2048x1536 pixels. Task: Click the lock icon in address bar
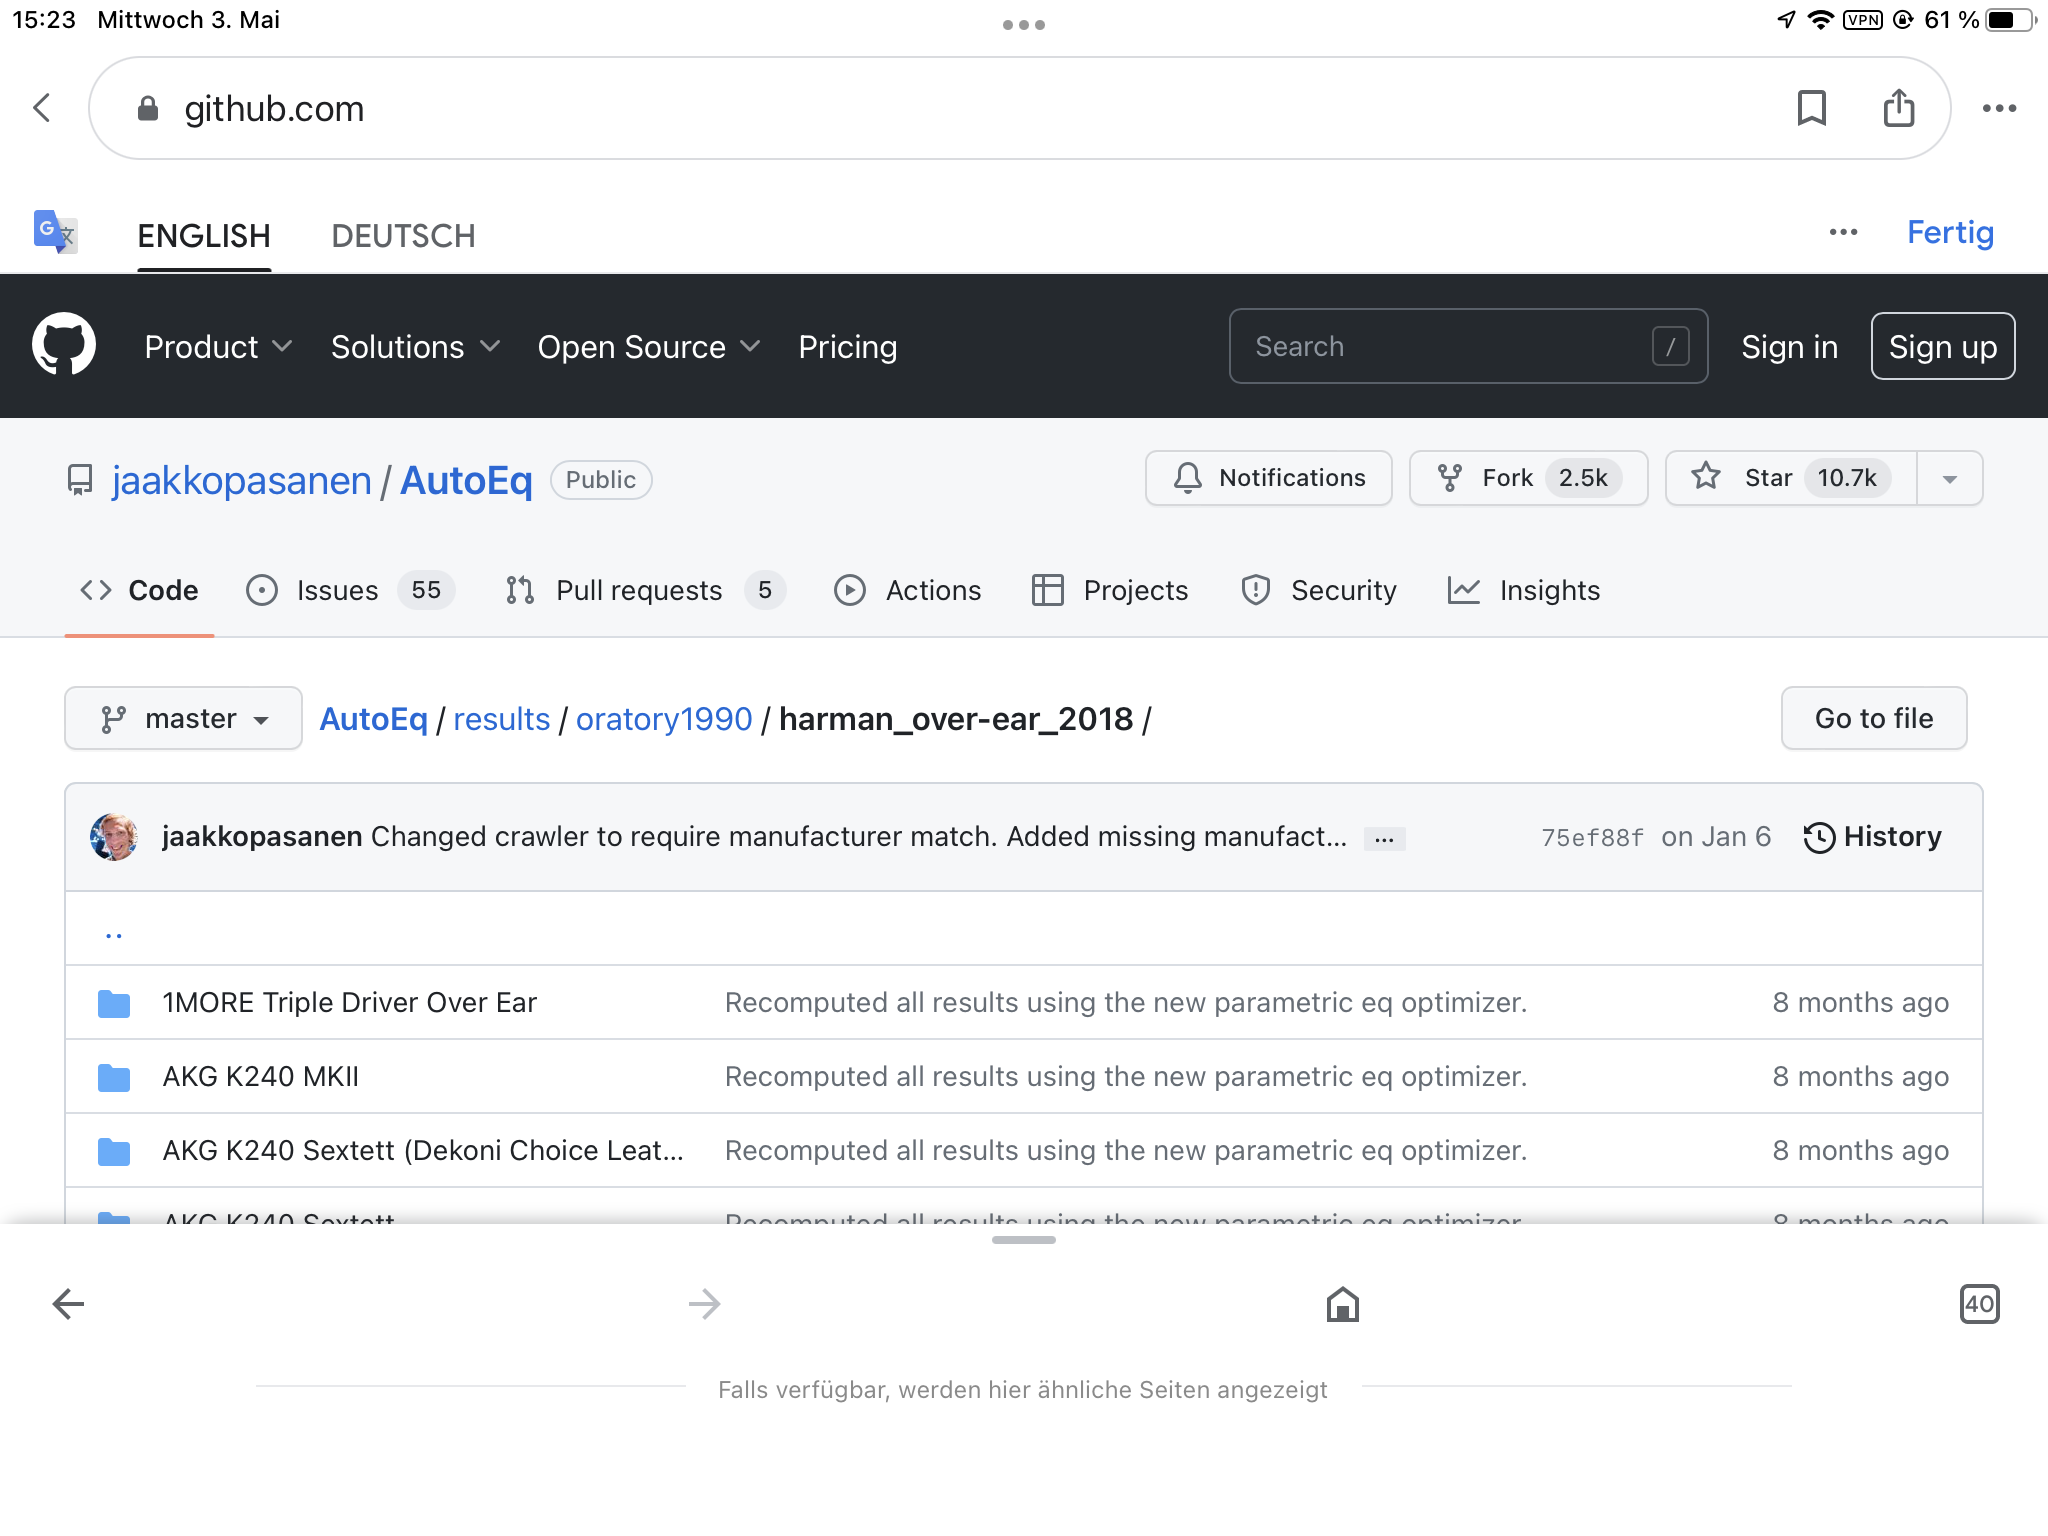148,108
